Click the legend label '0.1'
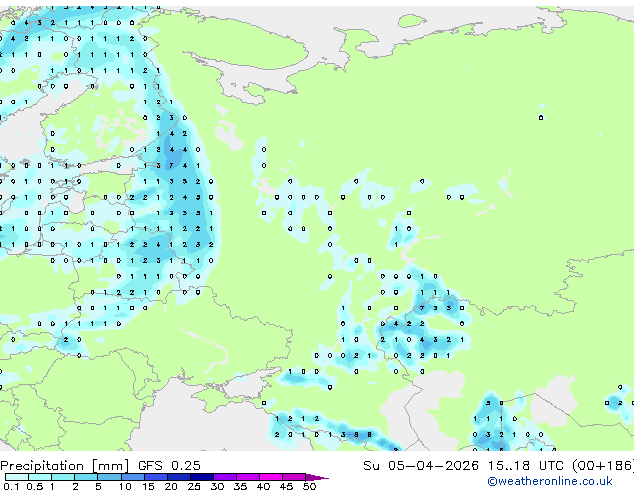634x490 pixels. pyautogui.click(x=11, y=486)
